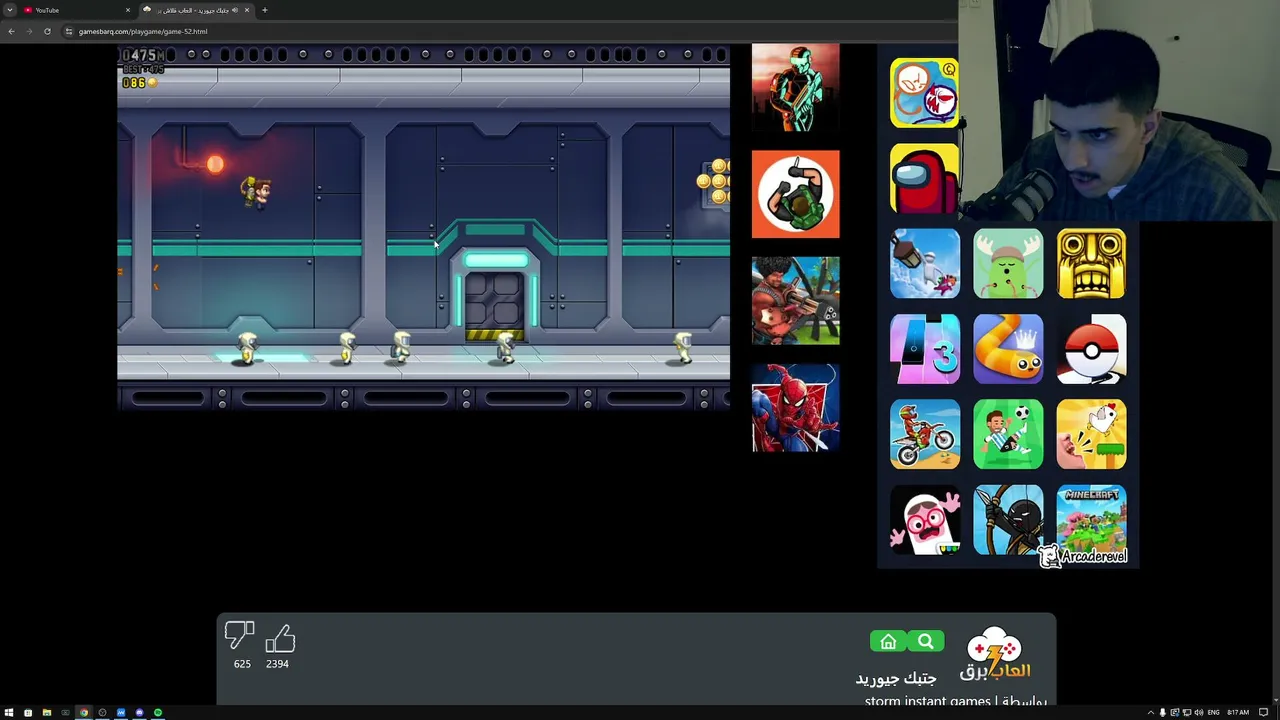Screen dimensions: 1280x720
Task: Go forward to the next page
Action: pos(29,31)
